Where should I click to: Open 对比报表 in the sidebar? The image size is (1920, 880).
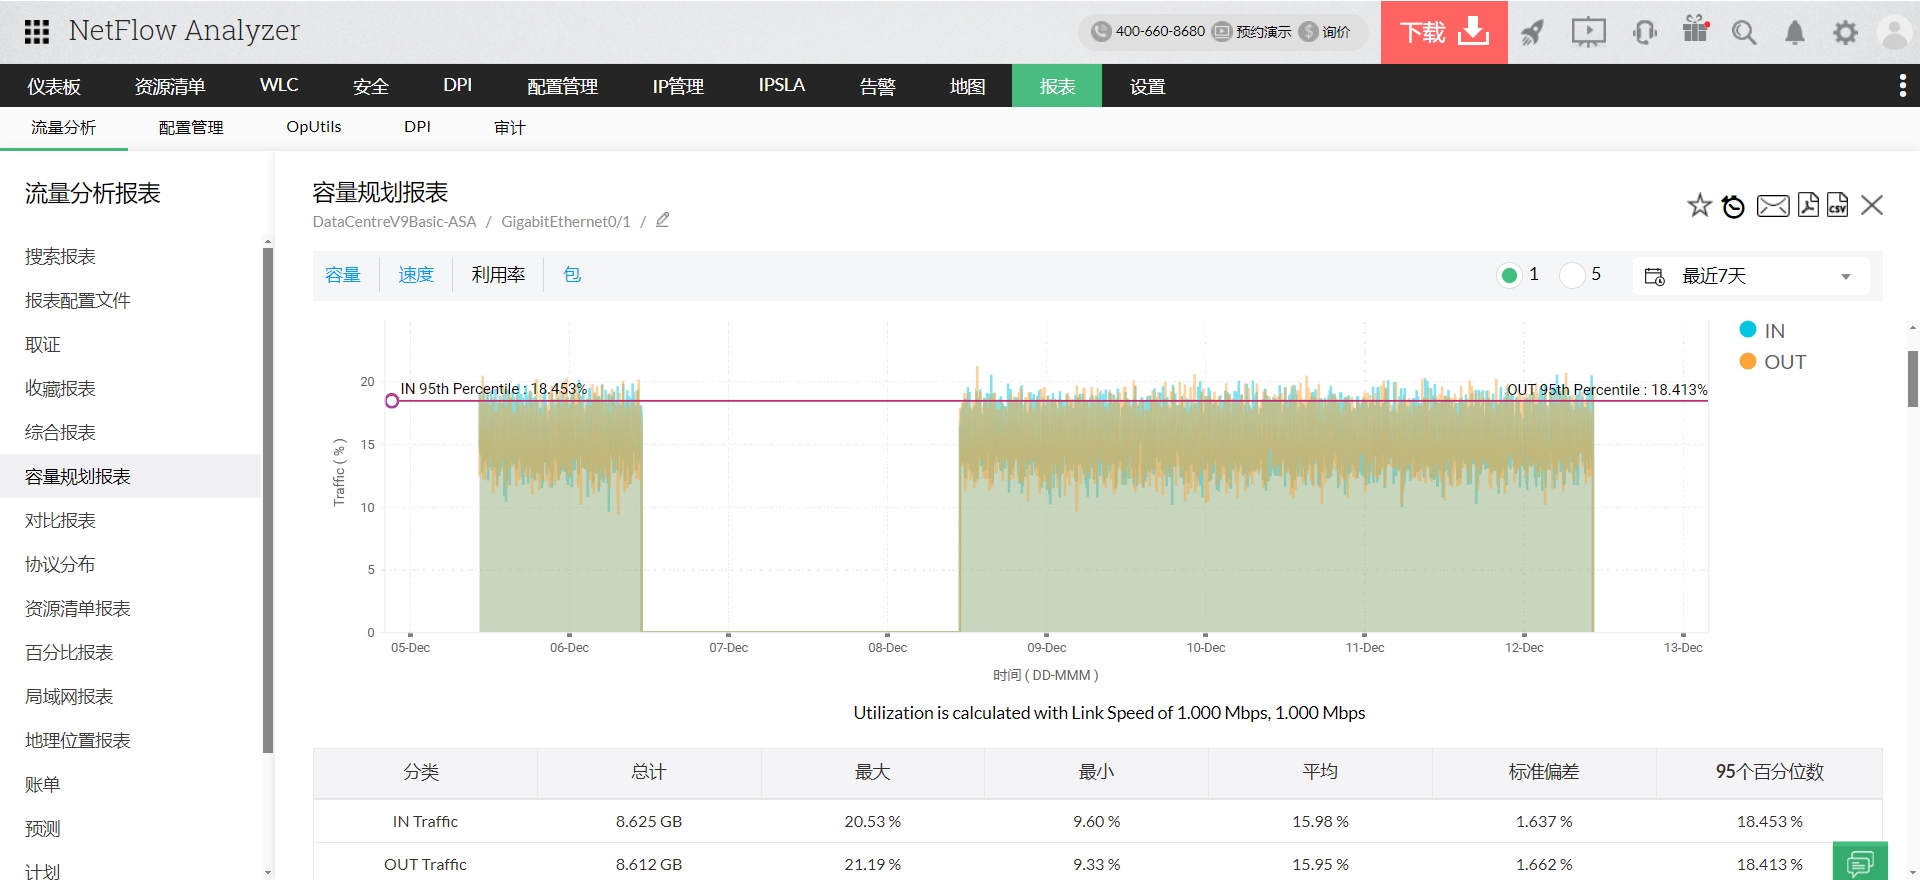tap(60, 520)
